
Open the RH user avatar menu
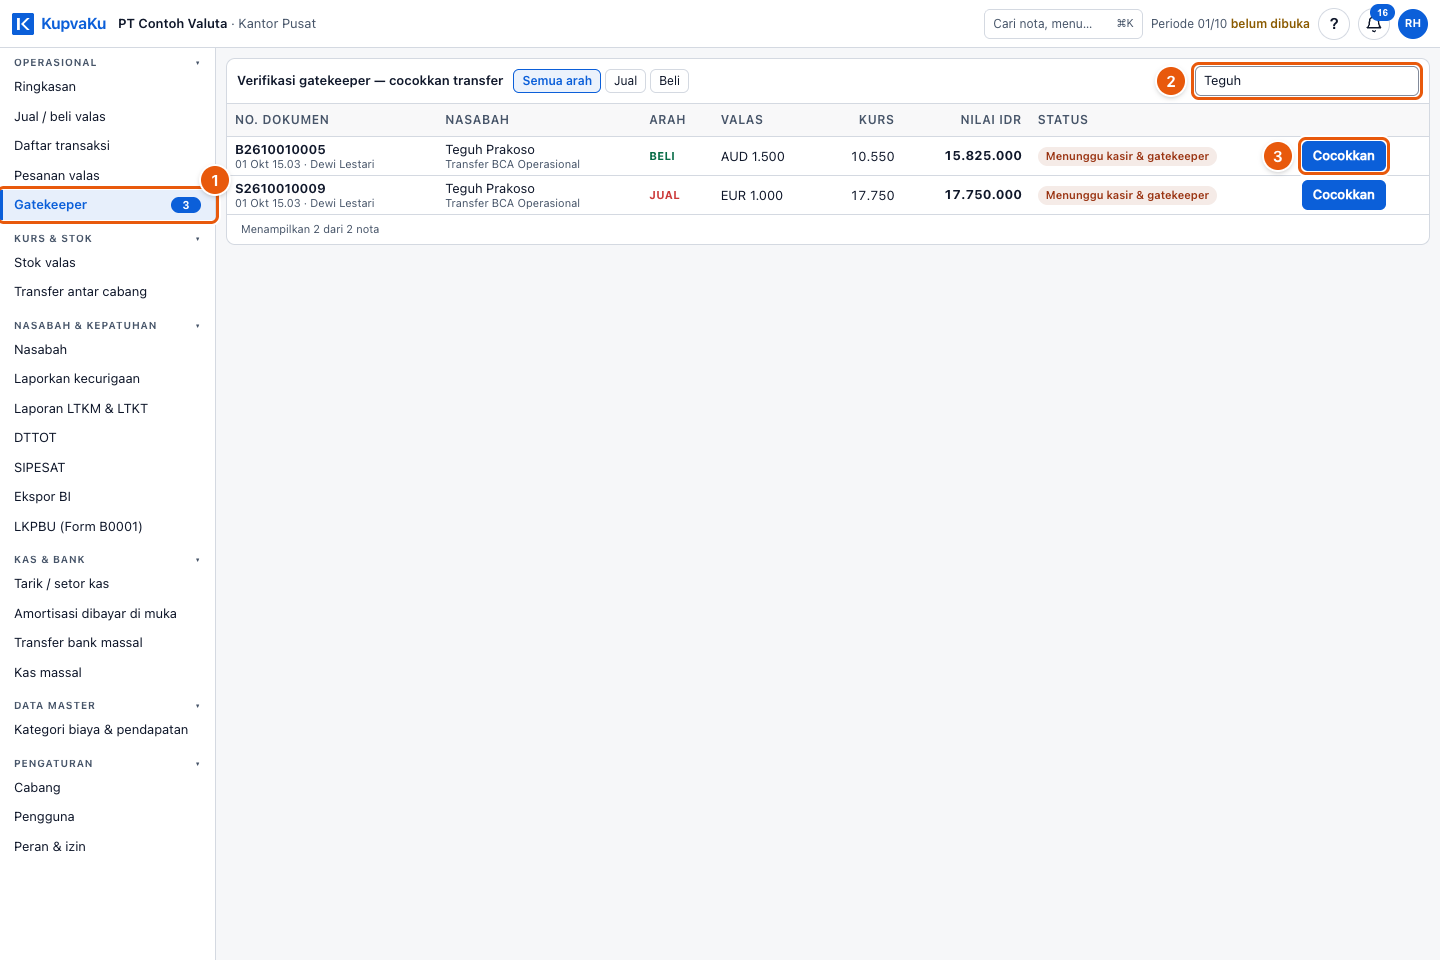(1413, 24)
